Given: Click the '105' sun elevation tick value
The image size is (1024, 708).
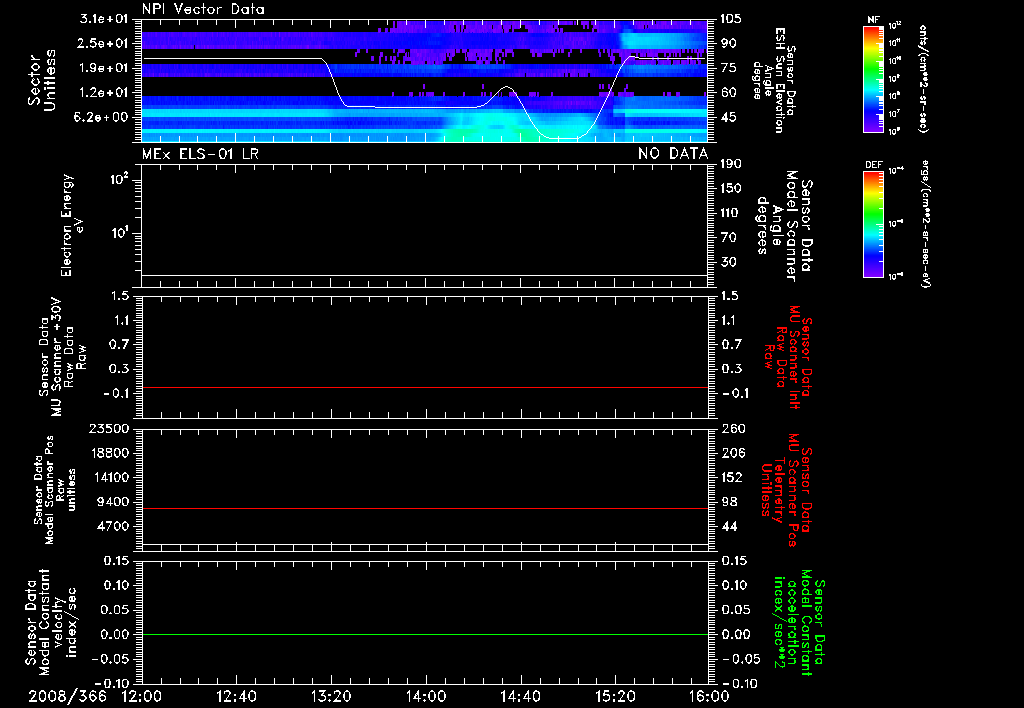Looking at the screenshot, I should 731,19.
